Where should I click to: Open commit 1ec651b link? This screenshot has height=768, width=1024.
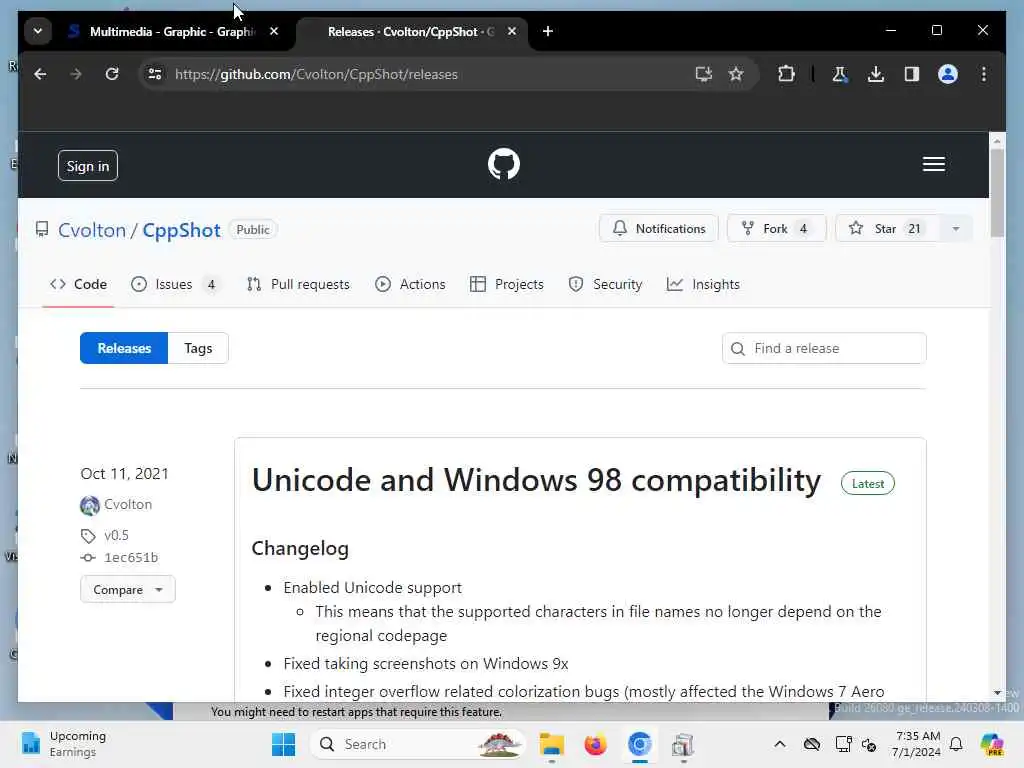pos(131,558)
